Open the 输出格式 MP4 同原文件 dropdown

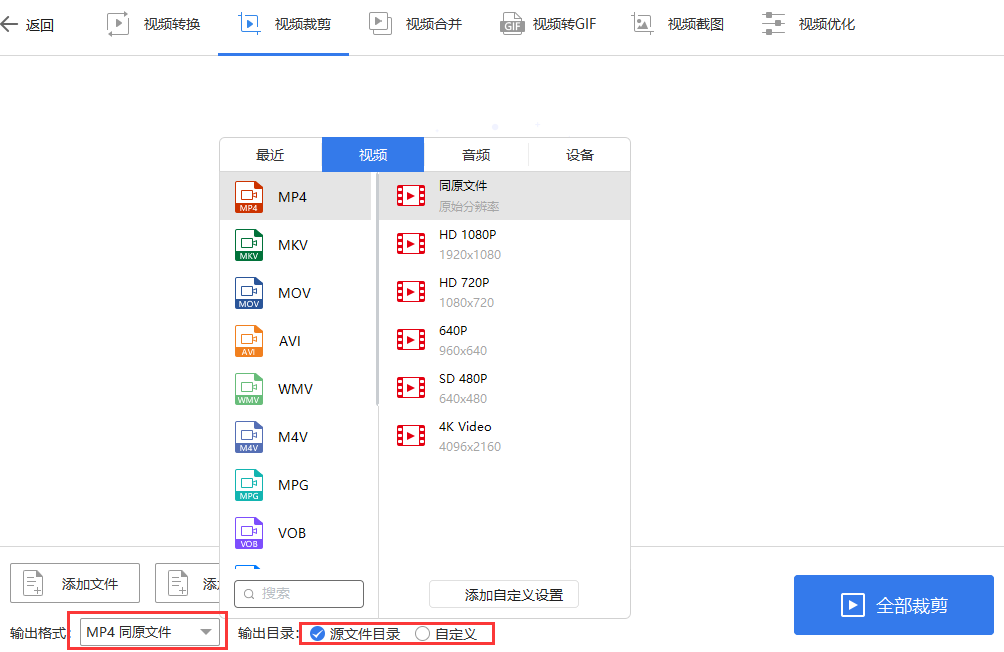coord(149,632)
